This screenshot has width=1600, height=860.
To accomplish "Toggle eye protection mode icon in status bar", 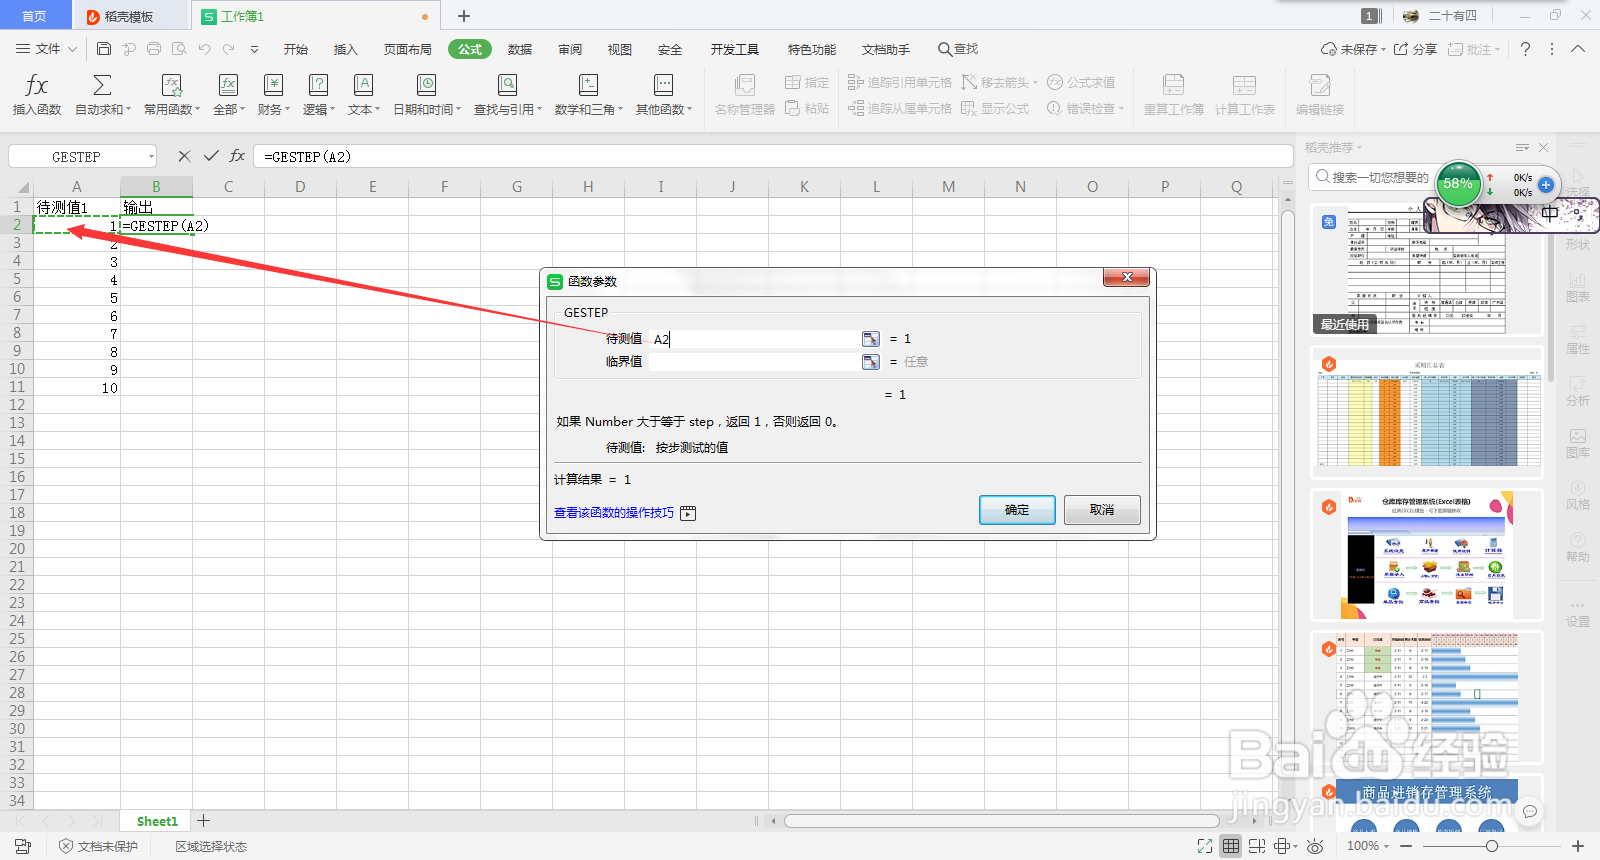I will (1316, 846).
